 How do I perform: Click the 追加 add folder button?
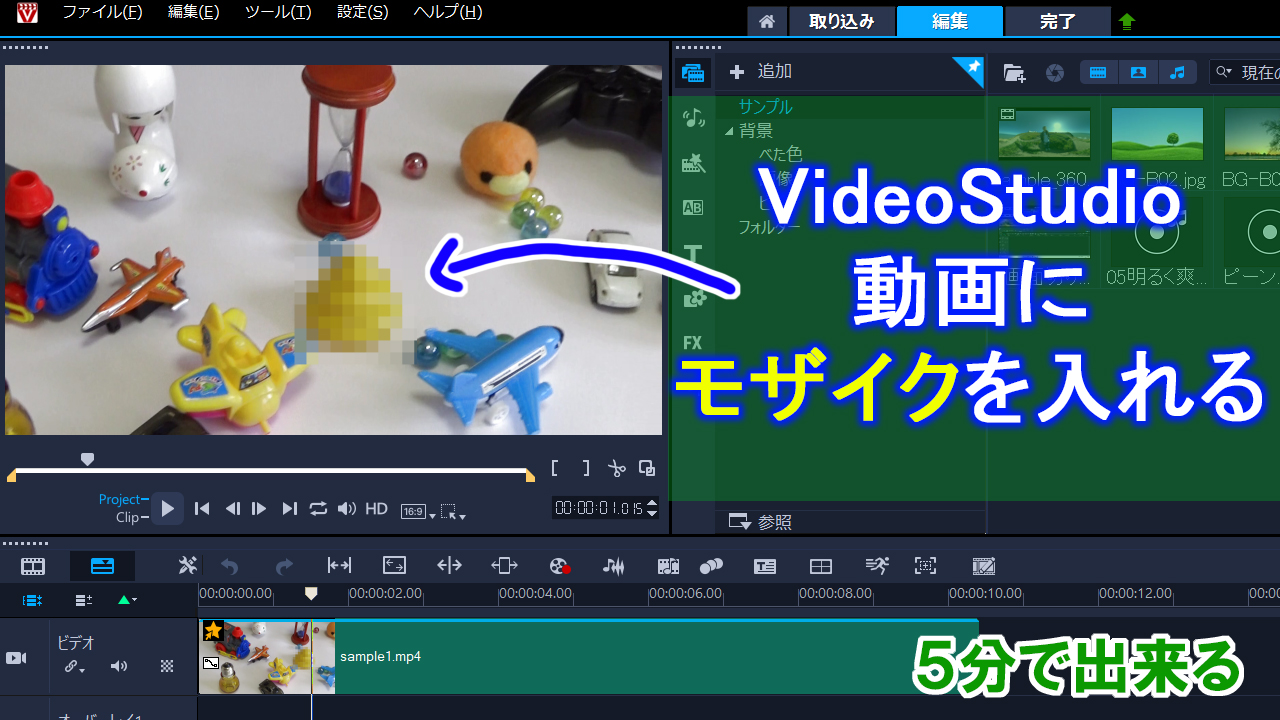tap(761, 71)
